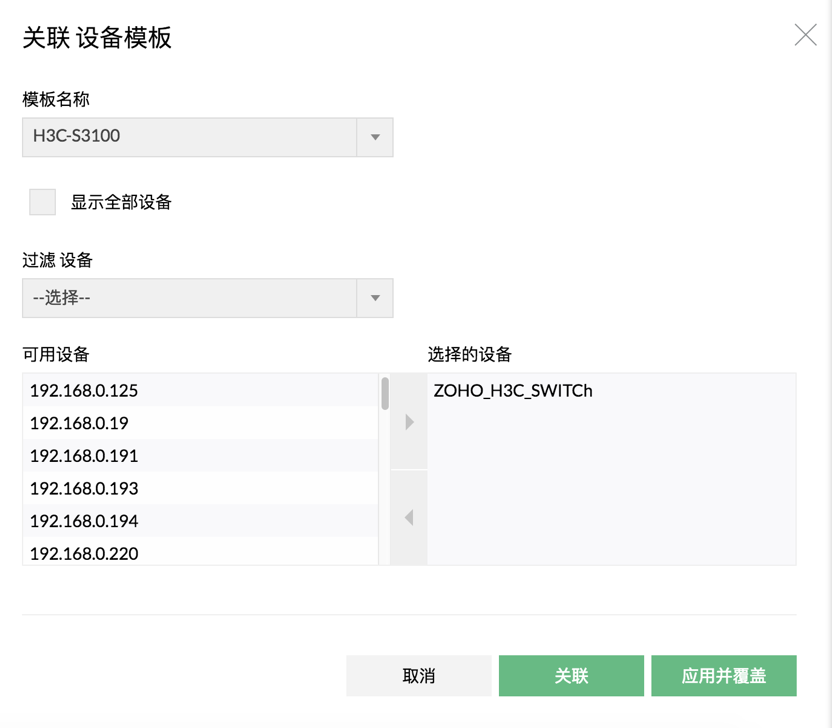Click the left arrow to remove device
The height and width of the screenshot is (728, 832).
[409, 517]
